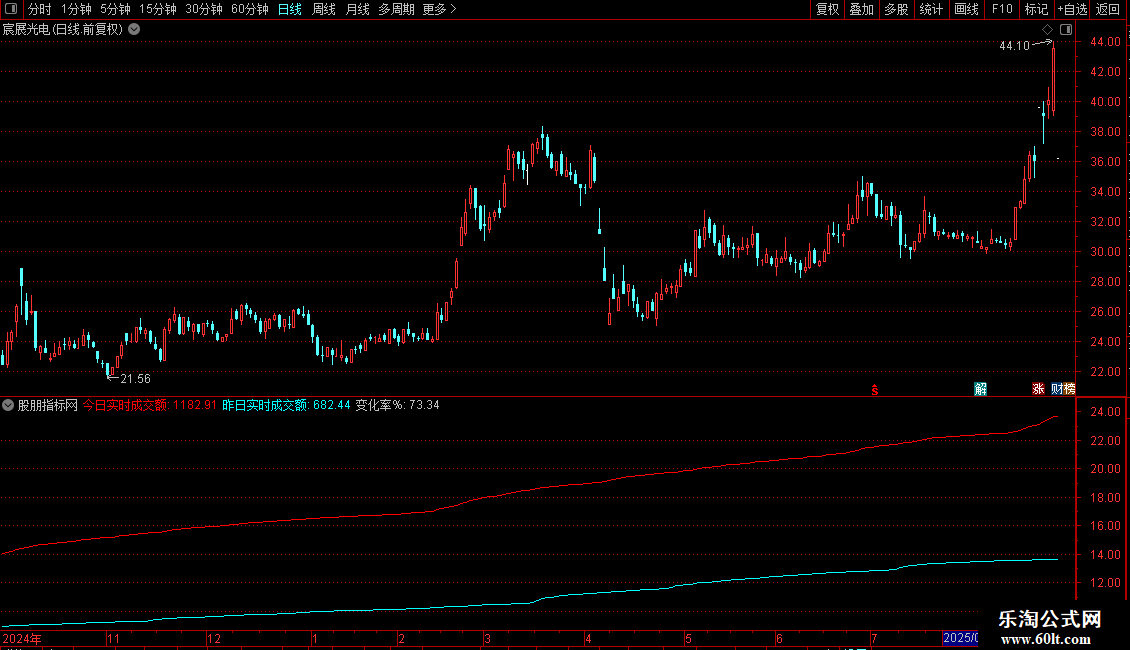Click the 股朋指标网 indicator name
Screen dimensions: 1130x650
click(48, 405)
